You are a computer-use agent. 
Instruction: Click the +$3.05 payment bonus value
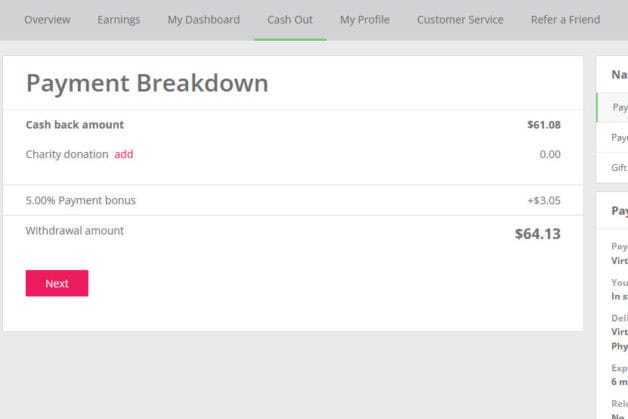(543, 201)
